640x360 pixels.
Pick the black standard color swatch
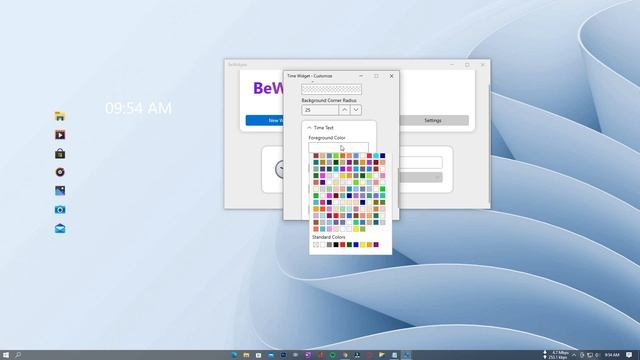tap(336, 244)
